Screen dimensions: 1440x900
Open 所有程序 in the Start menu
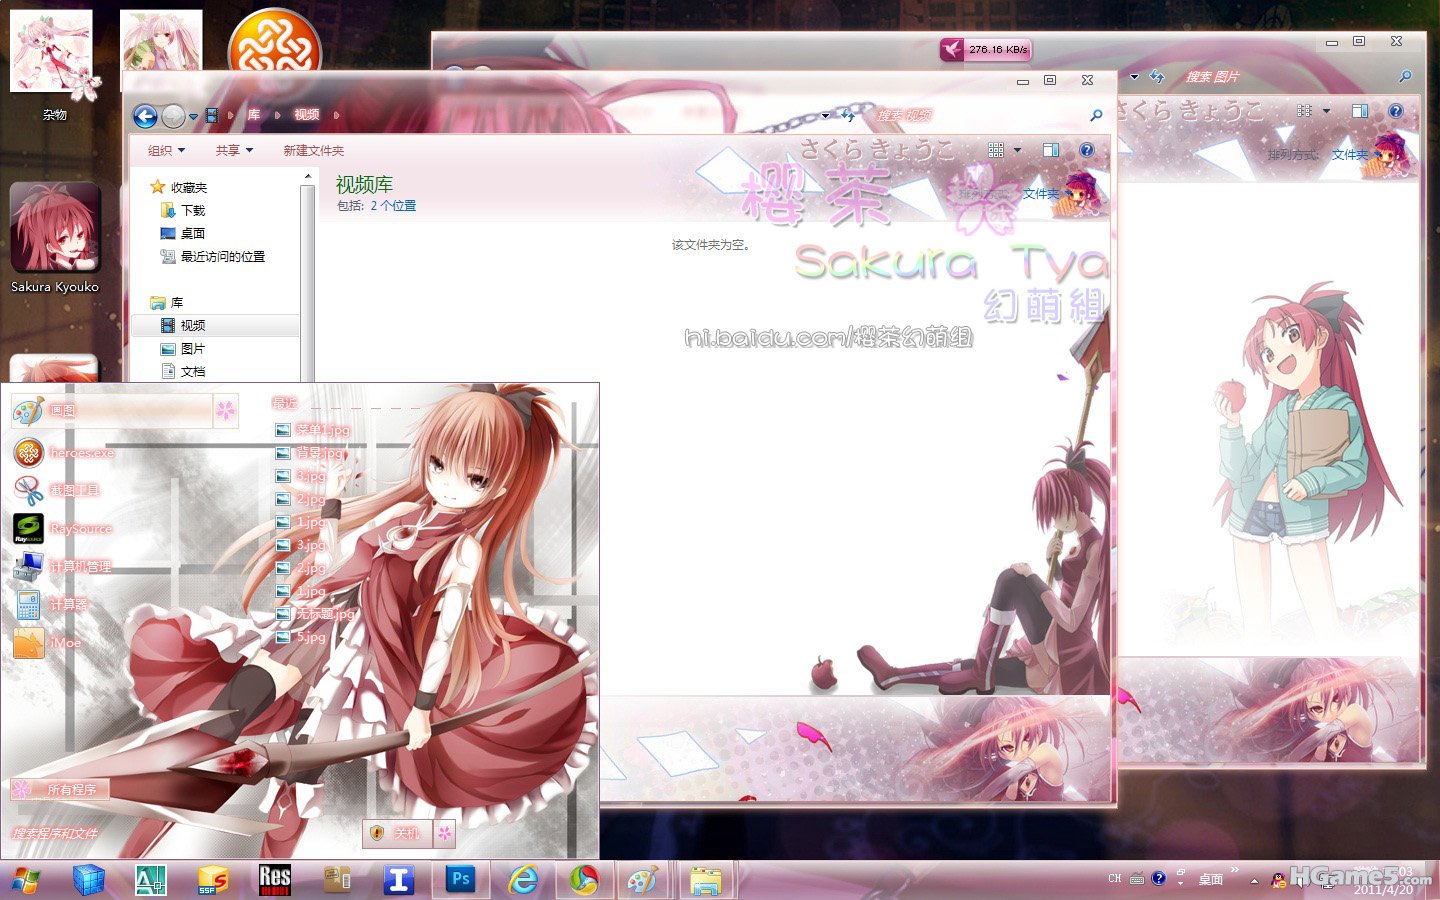70,789
